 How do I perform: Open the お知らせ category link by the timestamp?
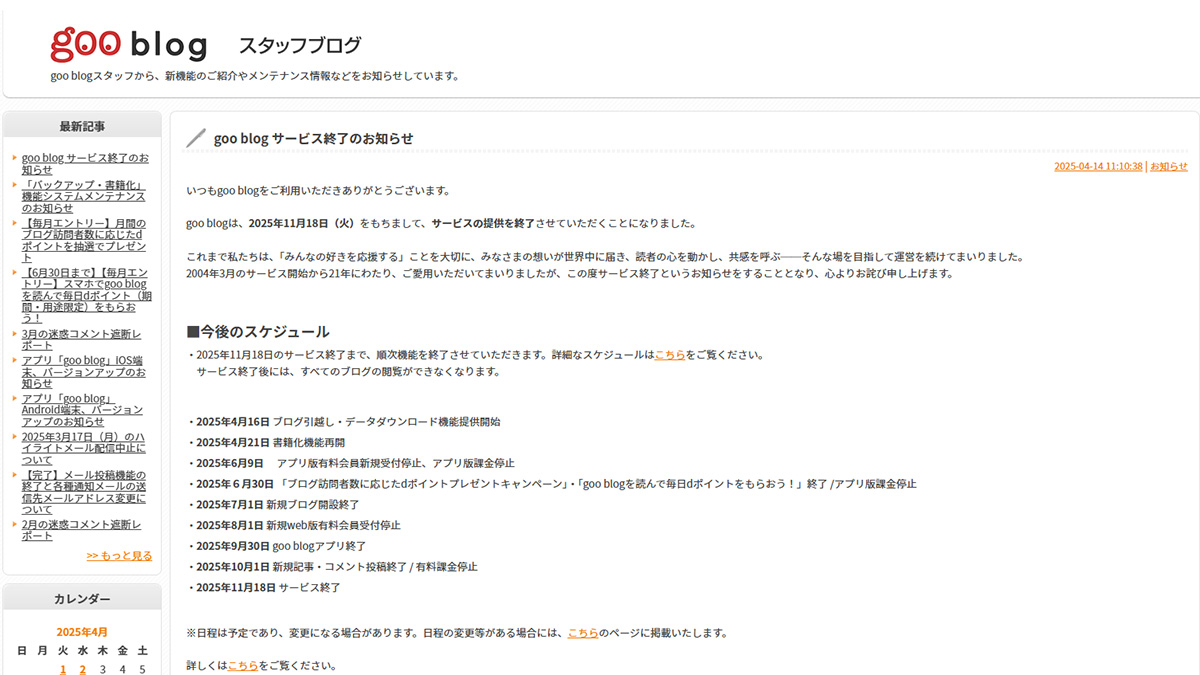(1168, 167)
